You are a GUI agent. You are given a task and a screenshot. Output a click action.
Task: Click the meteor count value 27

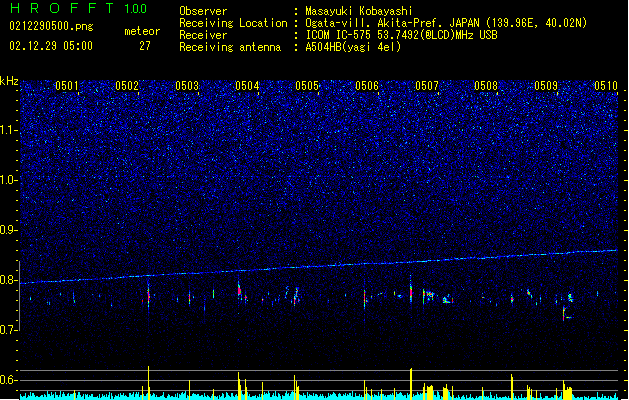coord(145,46)
